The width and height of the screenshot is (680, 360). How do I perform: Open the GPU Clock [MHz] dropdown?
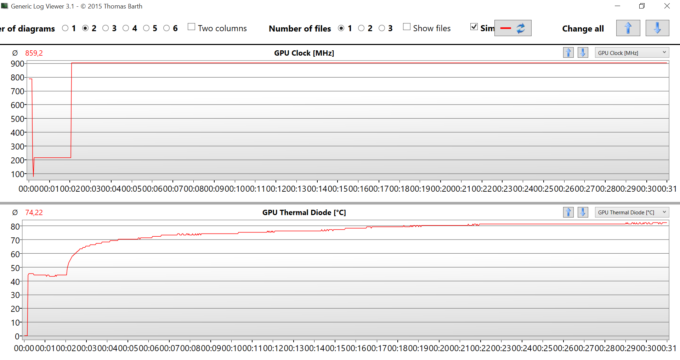(631, 53)
